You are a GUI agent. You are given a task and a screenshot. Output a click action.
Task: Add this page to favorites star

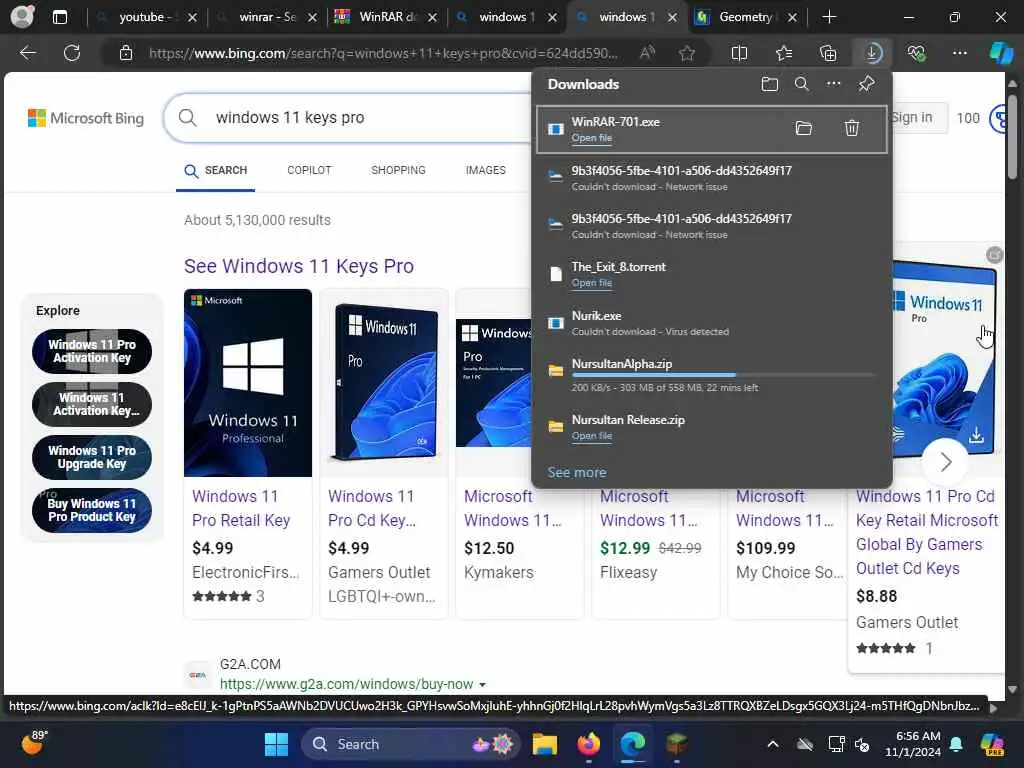tap(686, 53)
